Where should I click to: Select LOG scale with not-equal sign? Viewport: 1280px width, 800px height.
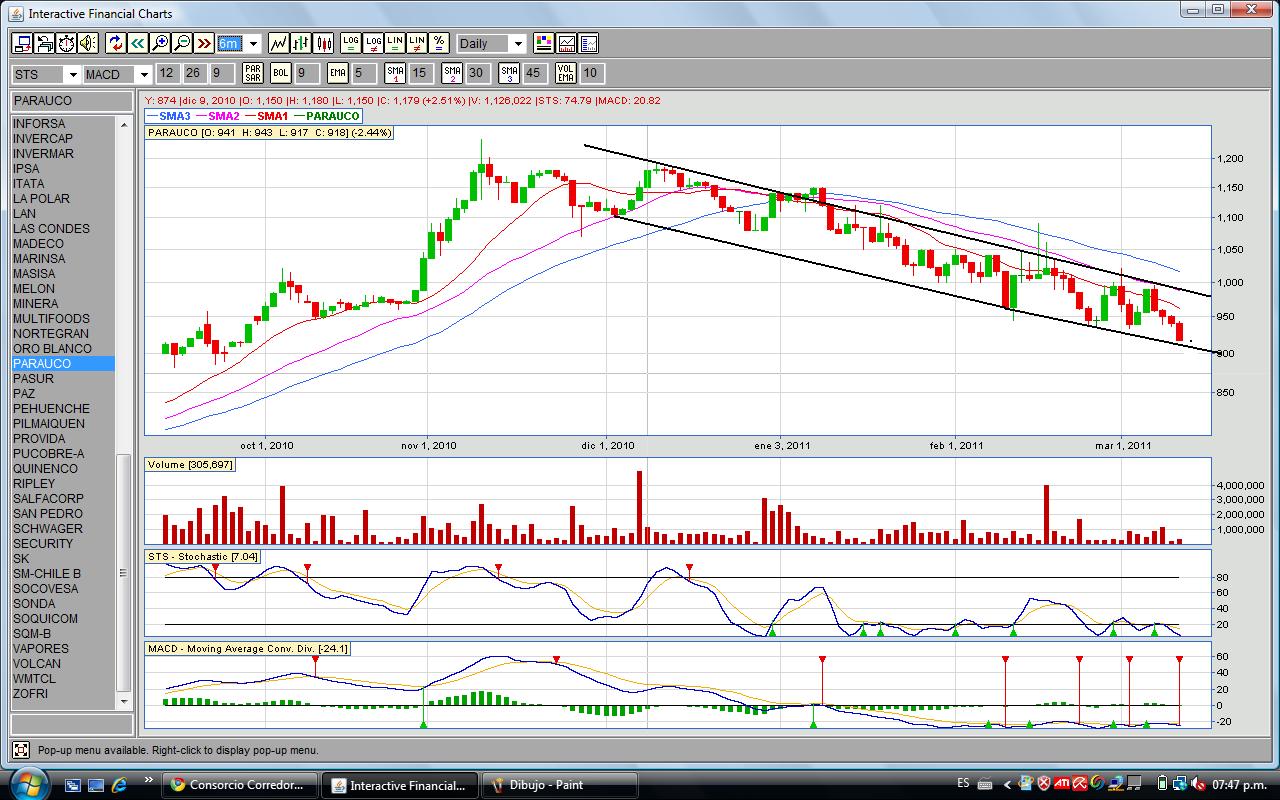coord(373,43)
